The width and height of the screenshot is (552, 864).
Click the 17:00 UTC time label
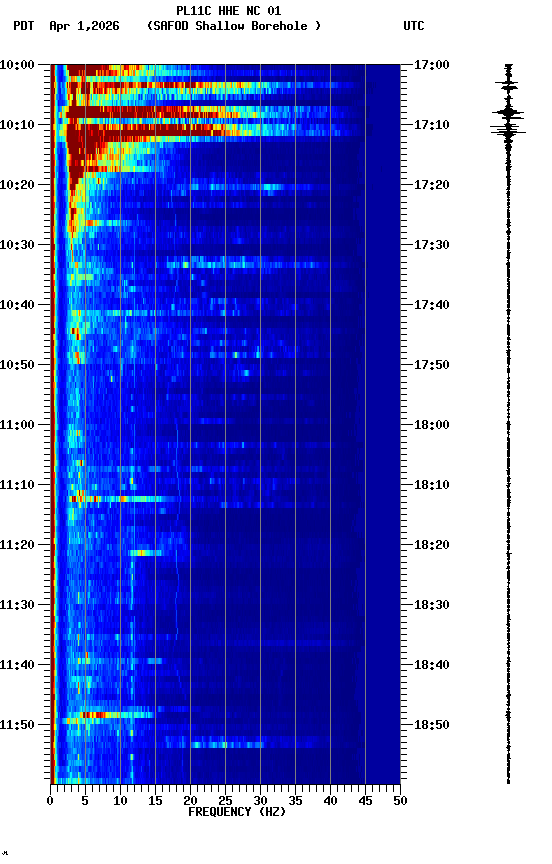[432, 65]
